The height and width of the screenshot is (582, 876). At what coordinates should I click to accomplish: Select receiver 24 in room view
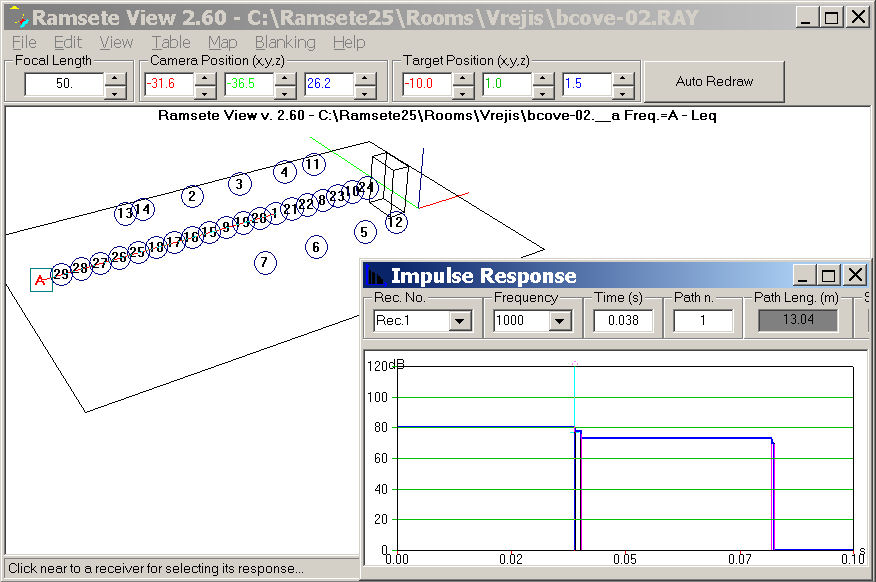tap(367, 187)
